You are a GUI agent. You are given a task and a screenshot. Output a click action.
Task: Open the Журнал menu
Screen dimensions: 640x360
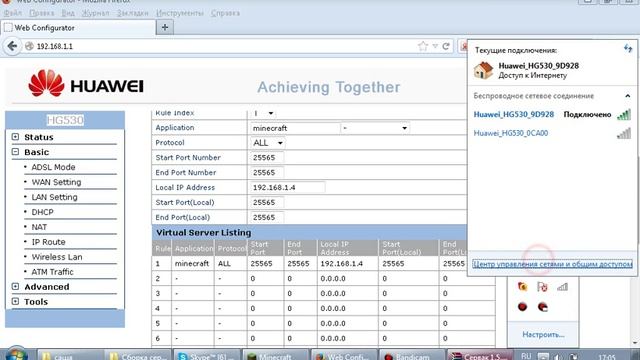point(95,13)
